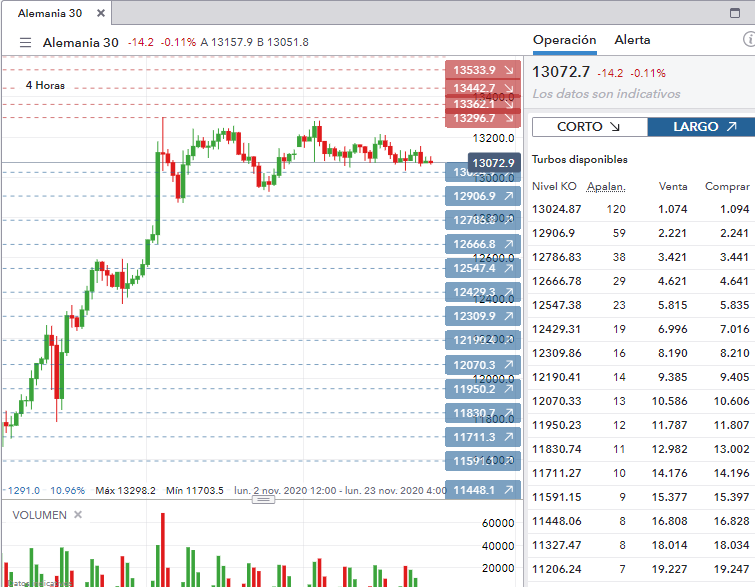The image size is (755, 587).
Task: Click sell price 10.586
Action: click(669, 402)
